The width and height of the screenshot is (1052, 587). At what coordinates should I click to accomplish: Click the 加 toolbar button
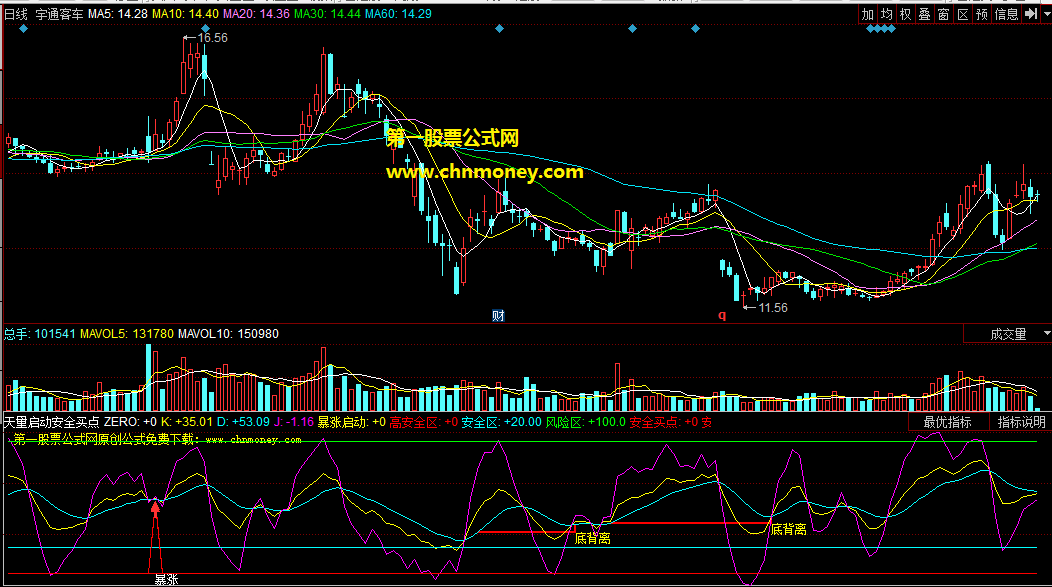point(868,14)
